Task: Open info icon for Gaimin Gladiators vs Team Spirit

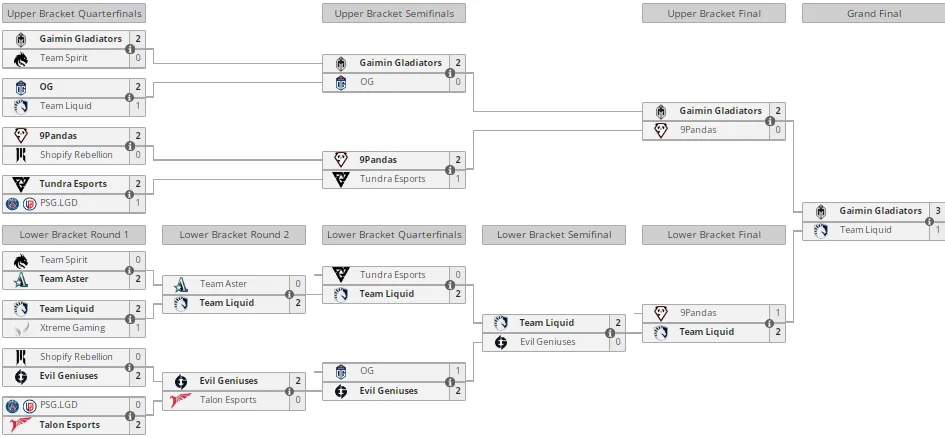Action: pyautogui.click(x=130, y=49)
